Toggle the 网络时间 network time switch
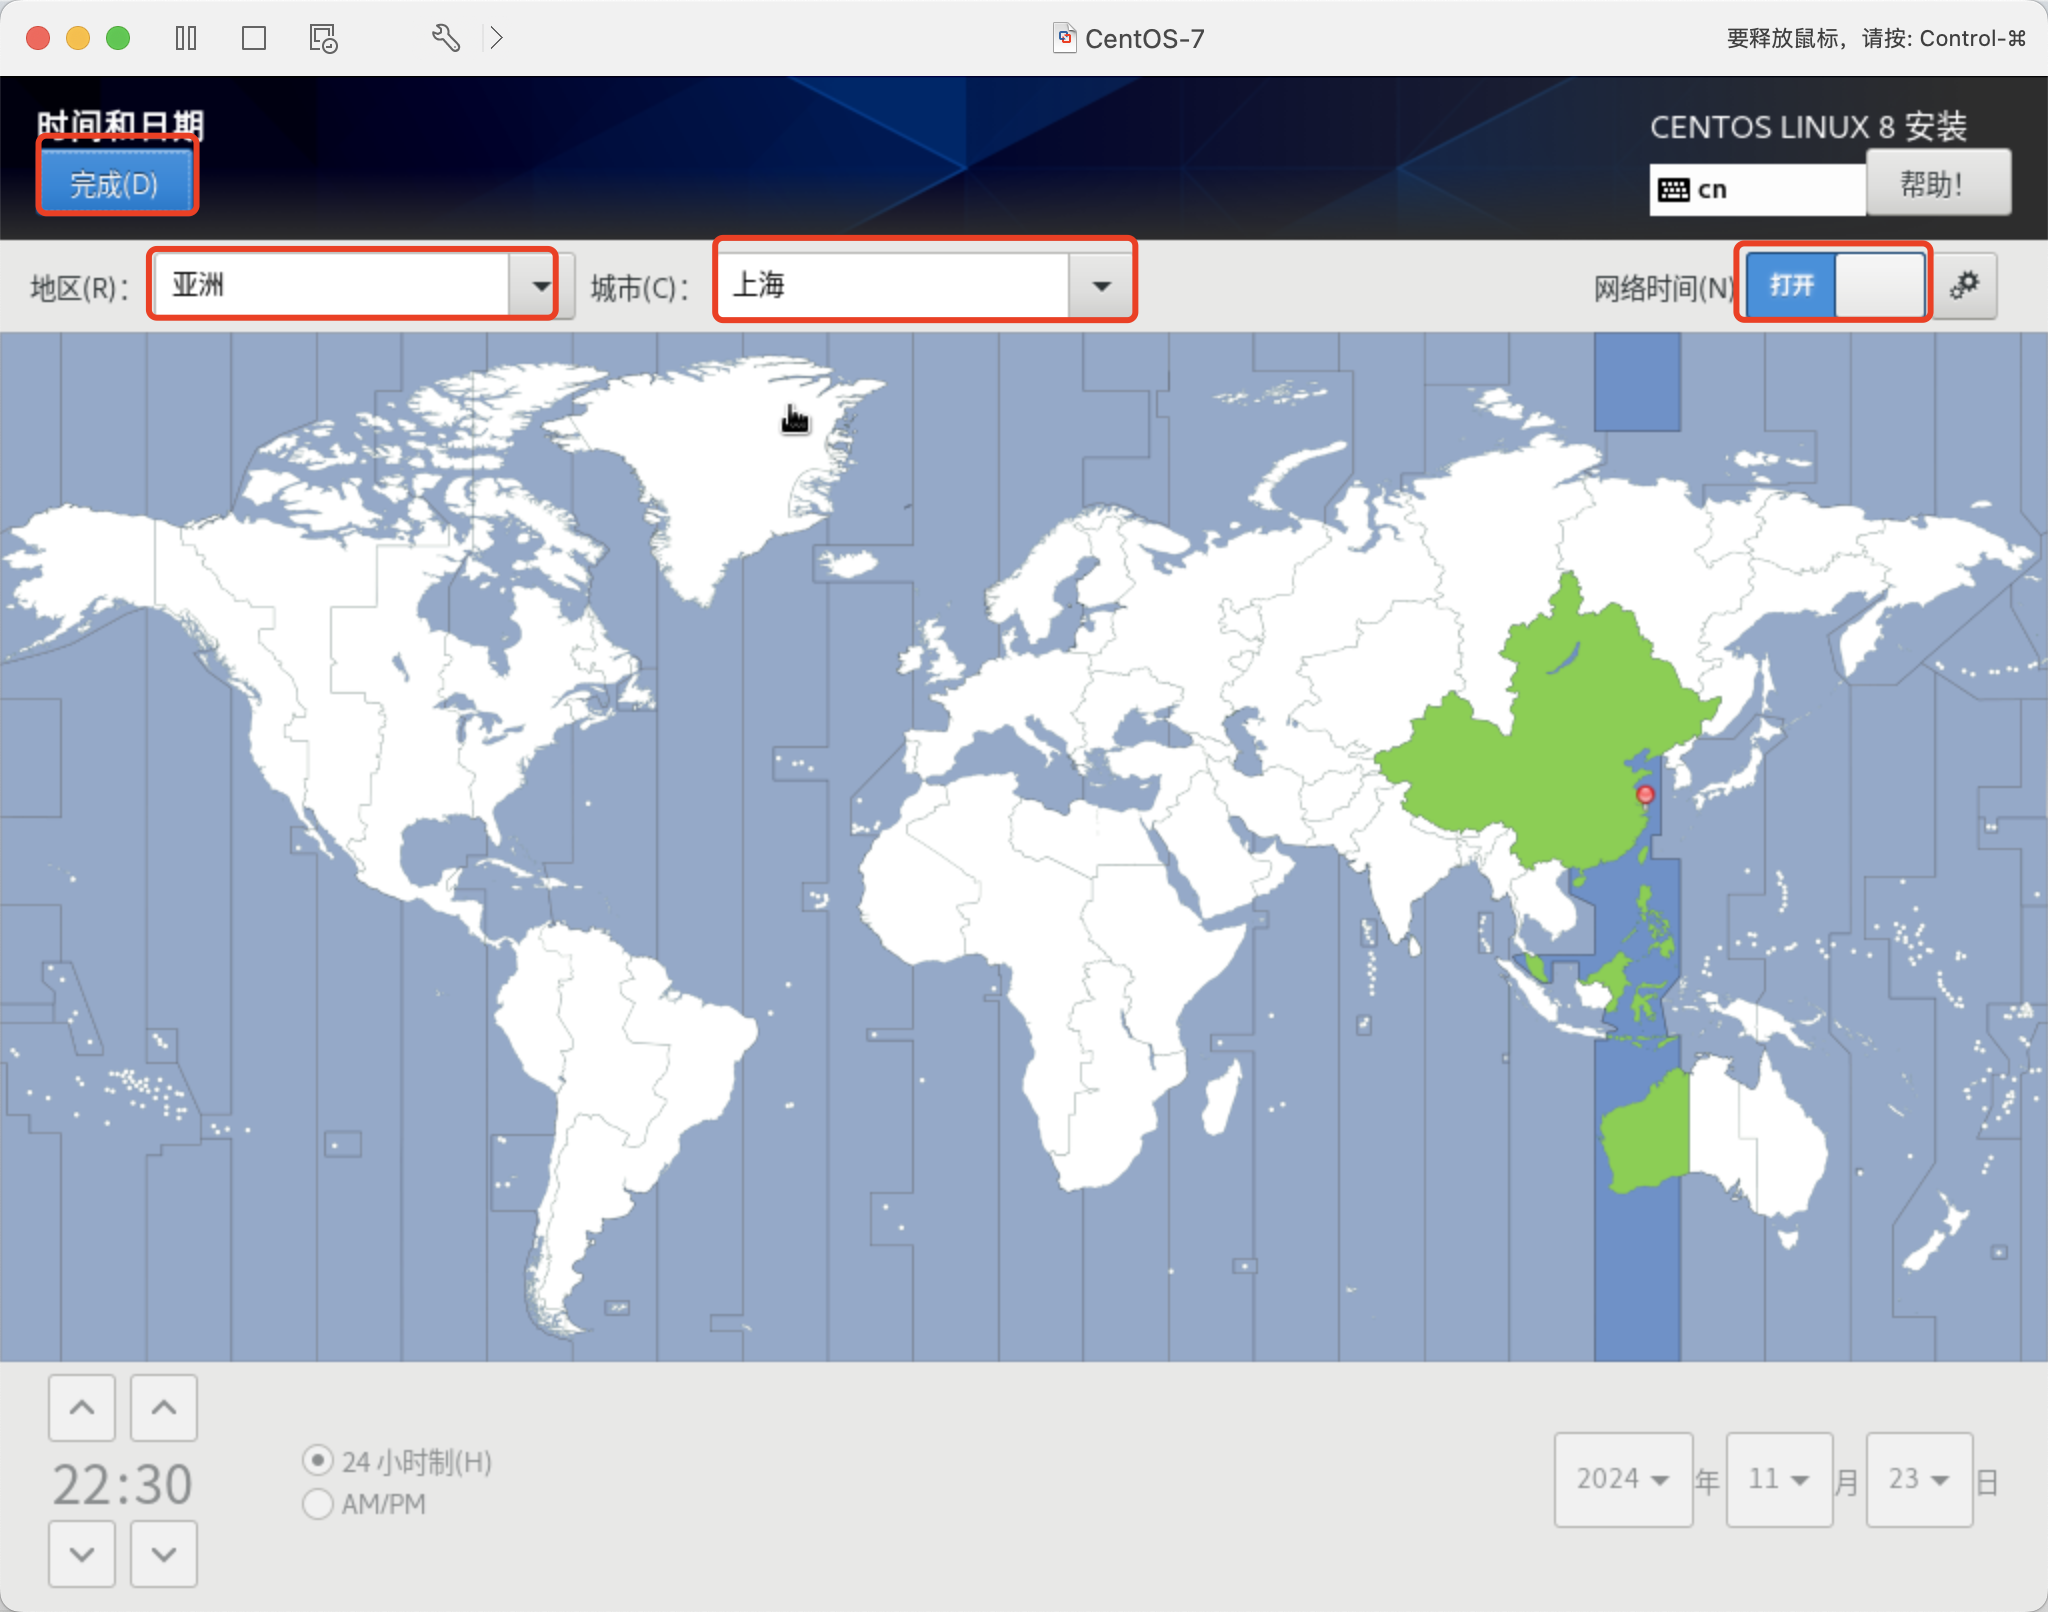The height and width of the screenshot is (1612, 2048). [1835, 286]
